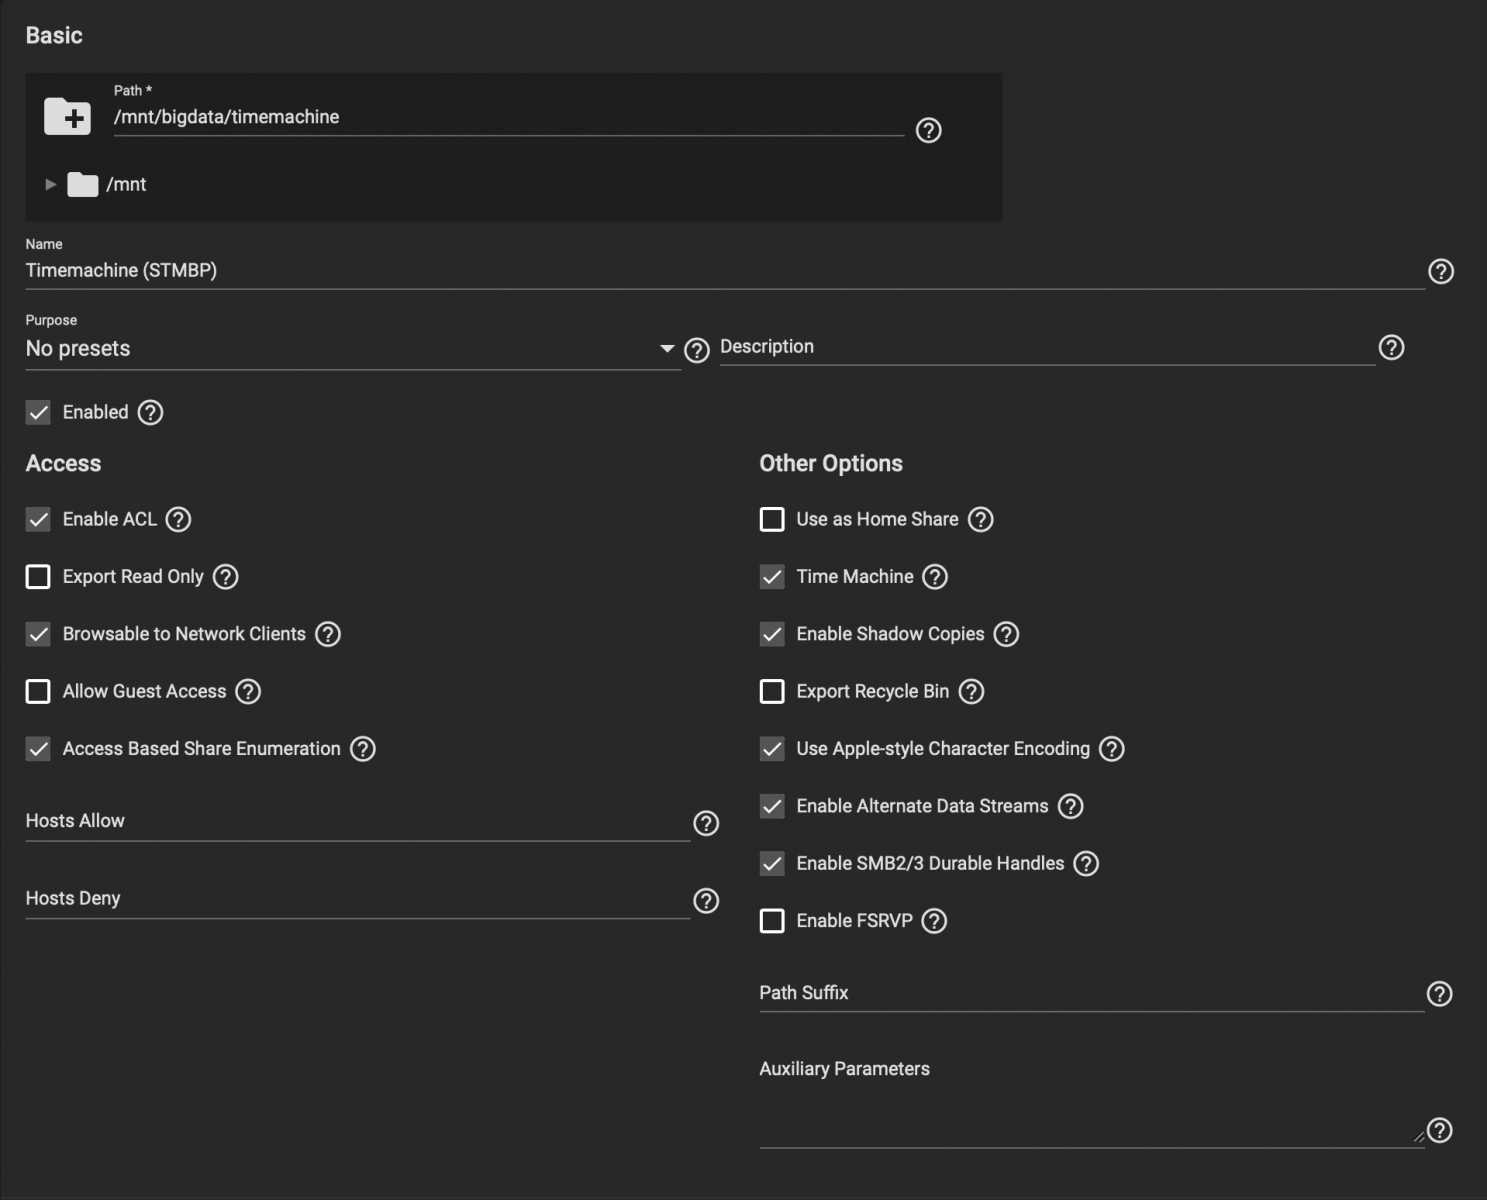This screenshot has width=1487, height=1200.
Task: Select the /mnt folder in tree
Action: [125, 184]
